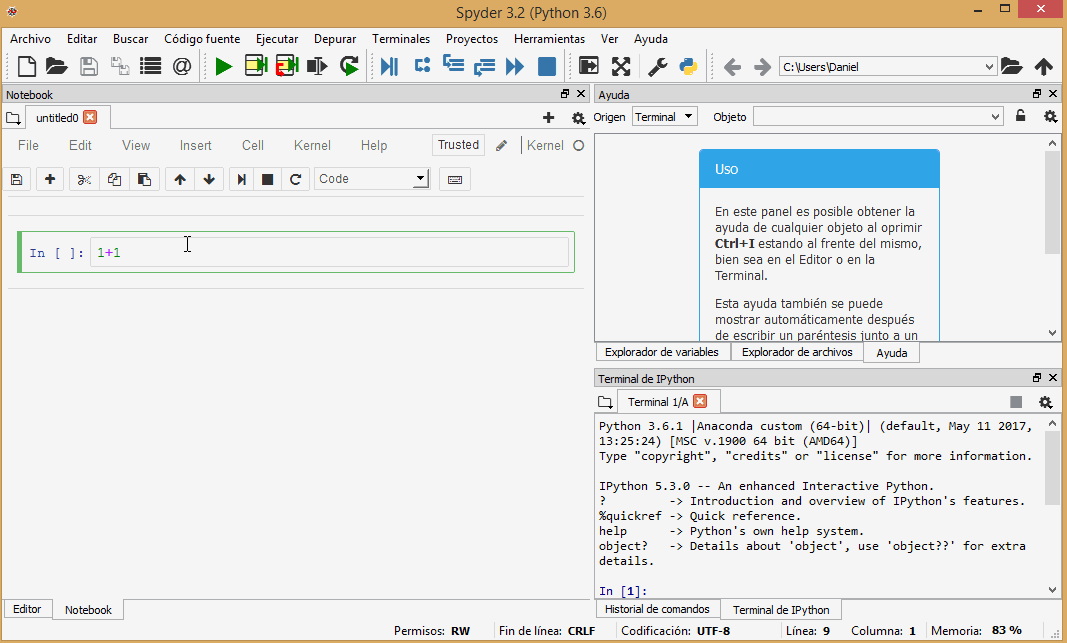
Task: Move the notebook cell down
Action: 209,179
